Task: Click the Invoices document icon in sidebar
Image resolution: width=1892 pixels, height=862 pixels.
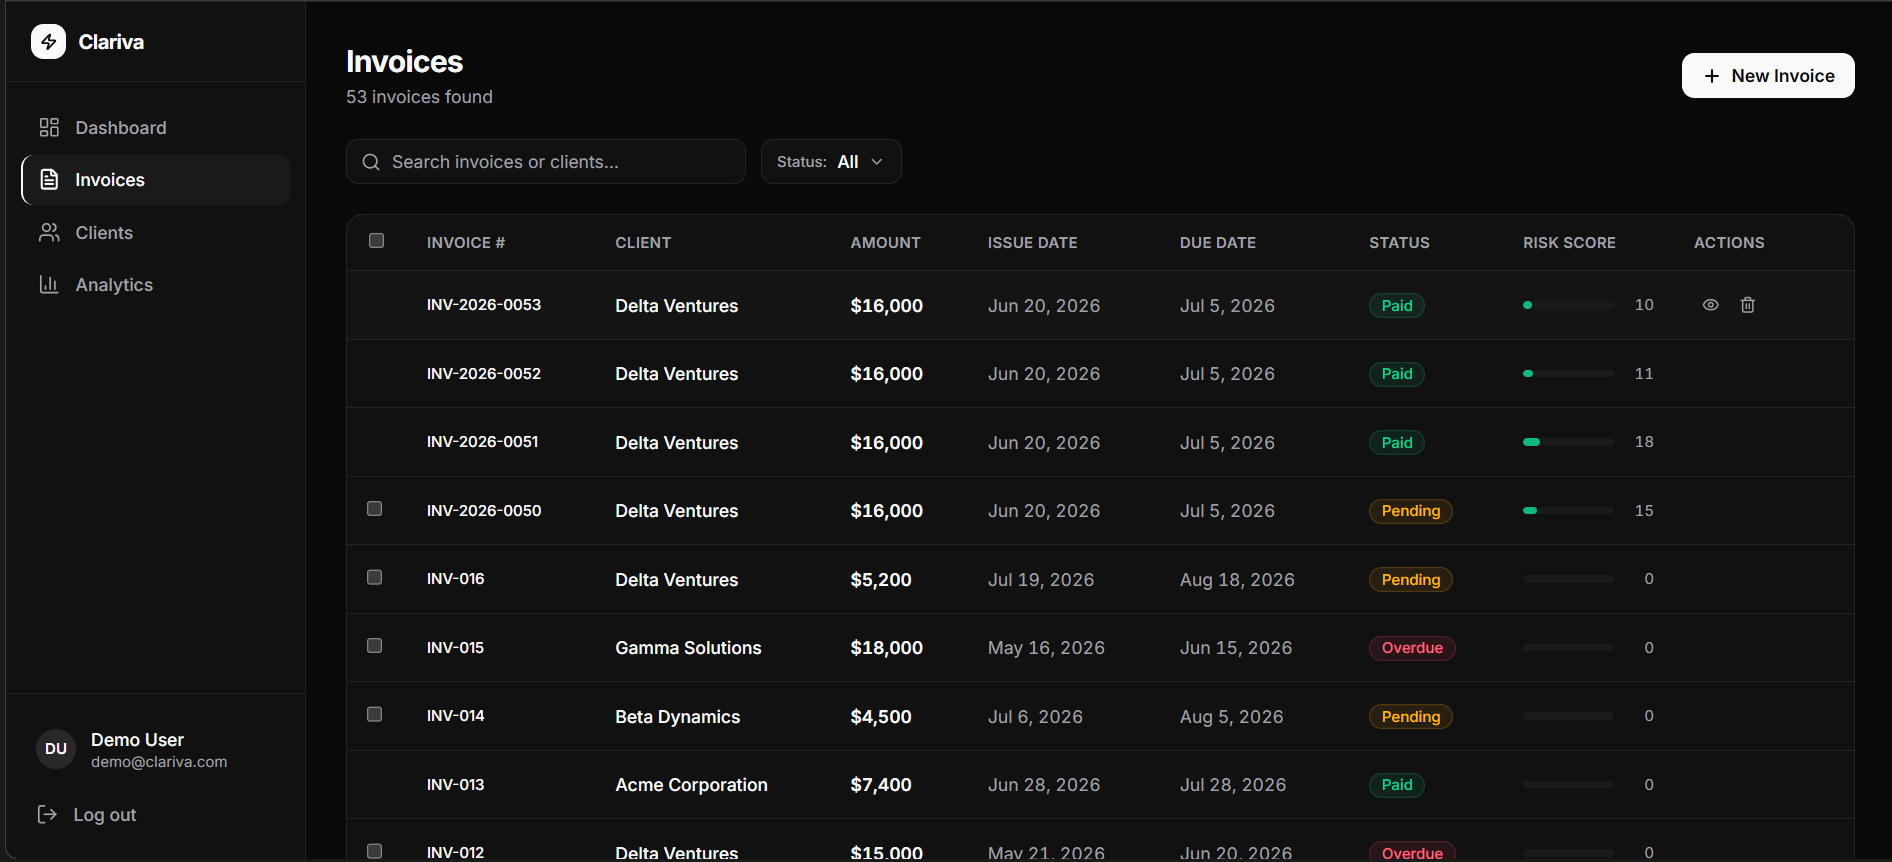Action: [49, 179]
